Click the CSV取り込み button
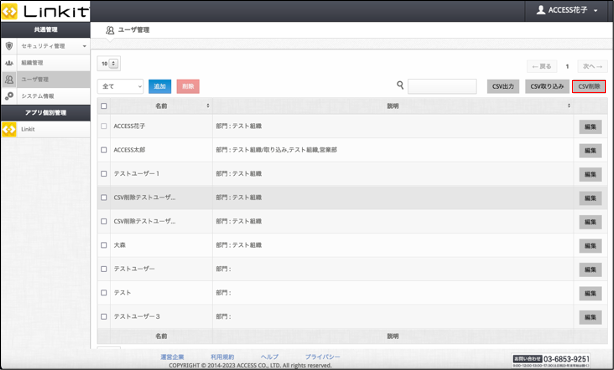The height and width of the screenshot is (370, 614). 547,87
